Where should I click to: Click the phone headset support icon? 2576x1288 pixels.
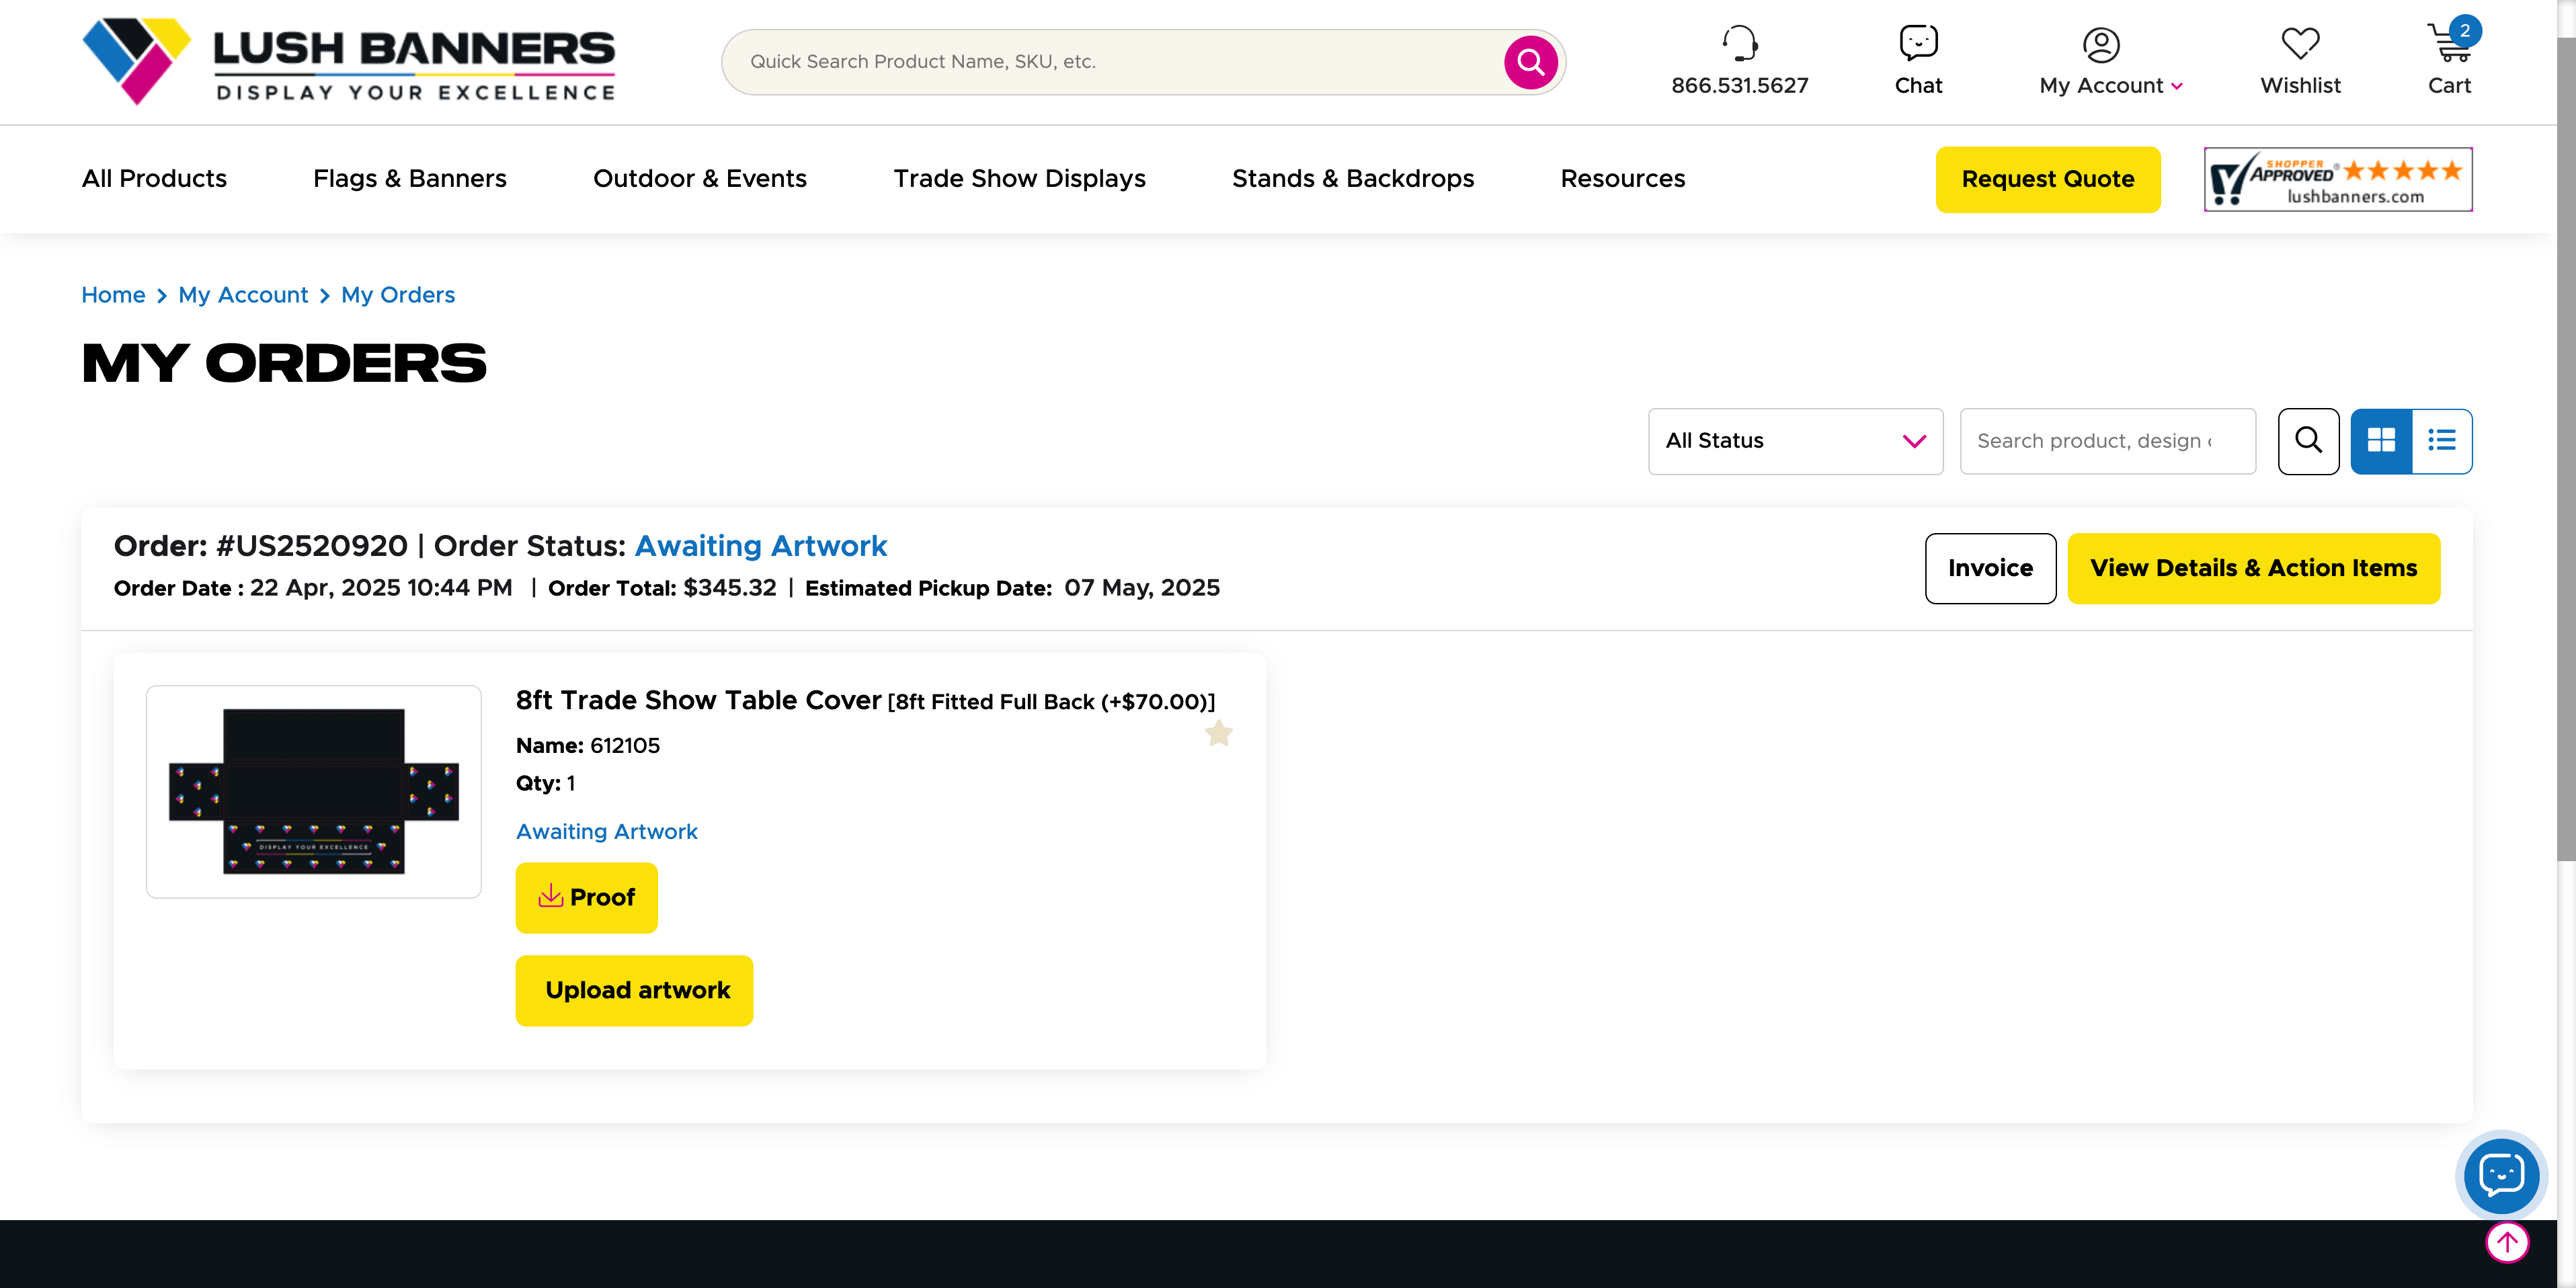click(1739, 43)
